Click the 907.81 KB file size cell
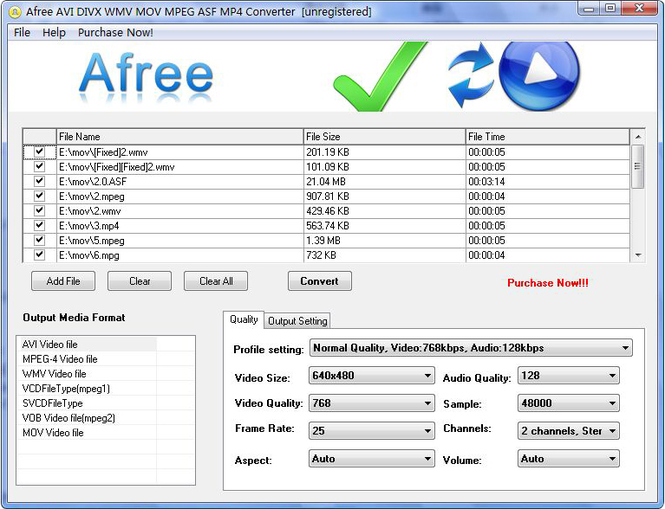665x509 pixels. [x=385, y=196]
